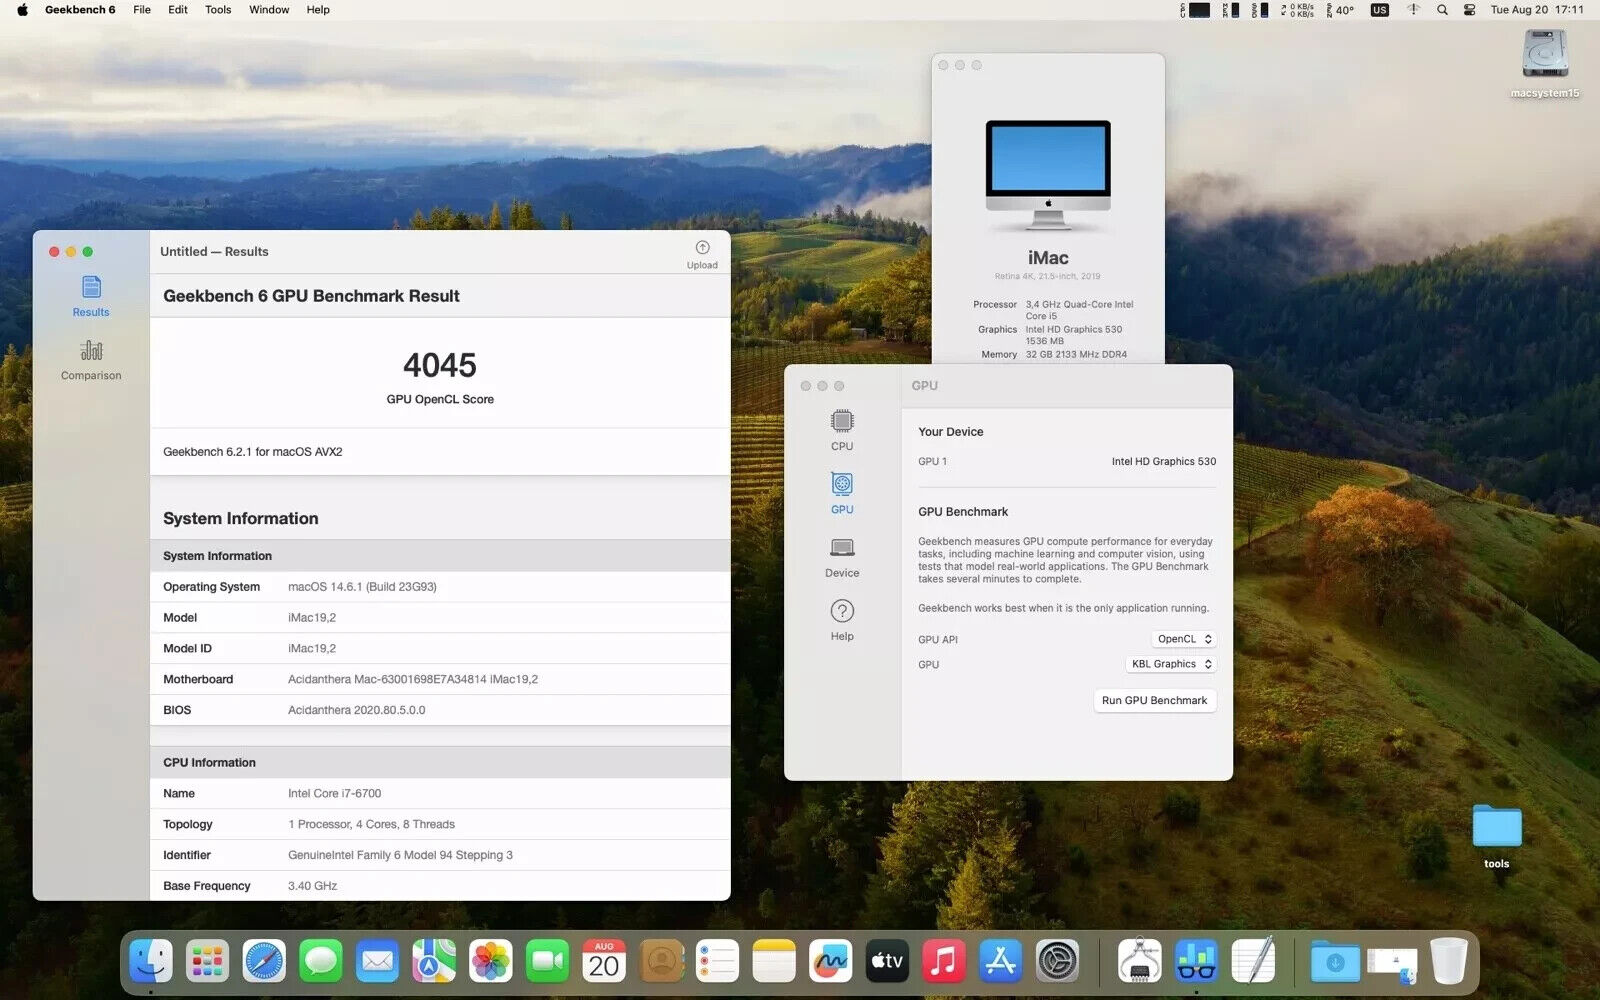This screenshot has width=1600, height=1000.
Task: Open System Information chip icon in dock
Action: 1139,962
